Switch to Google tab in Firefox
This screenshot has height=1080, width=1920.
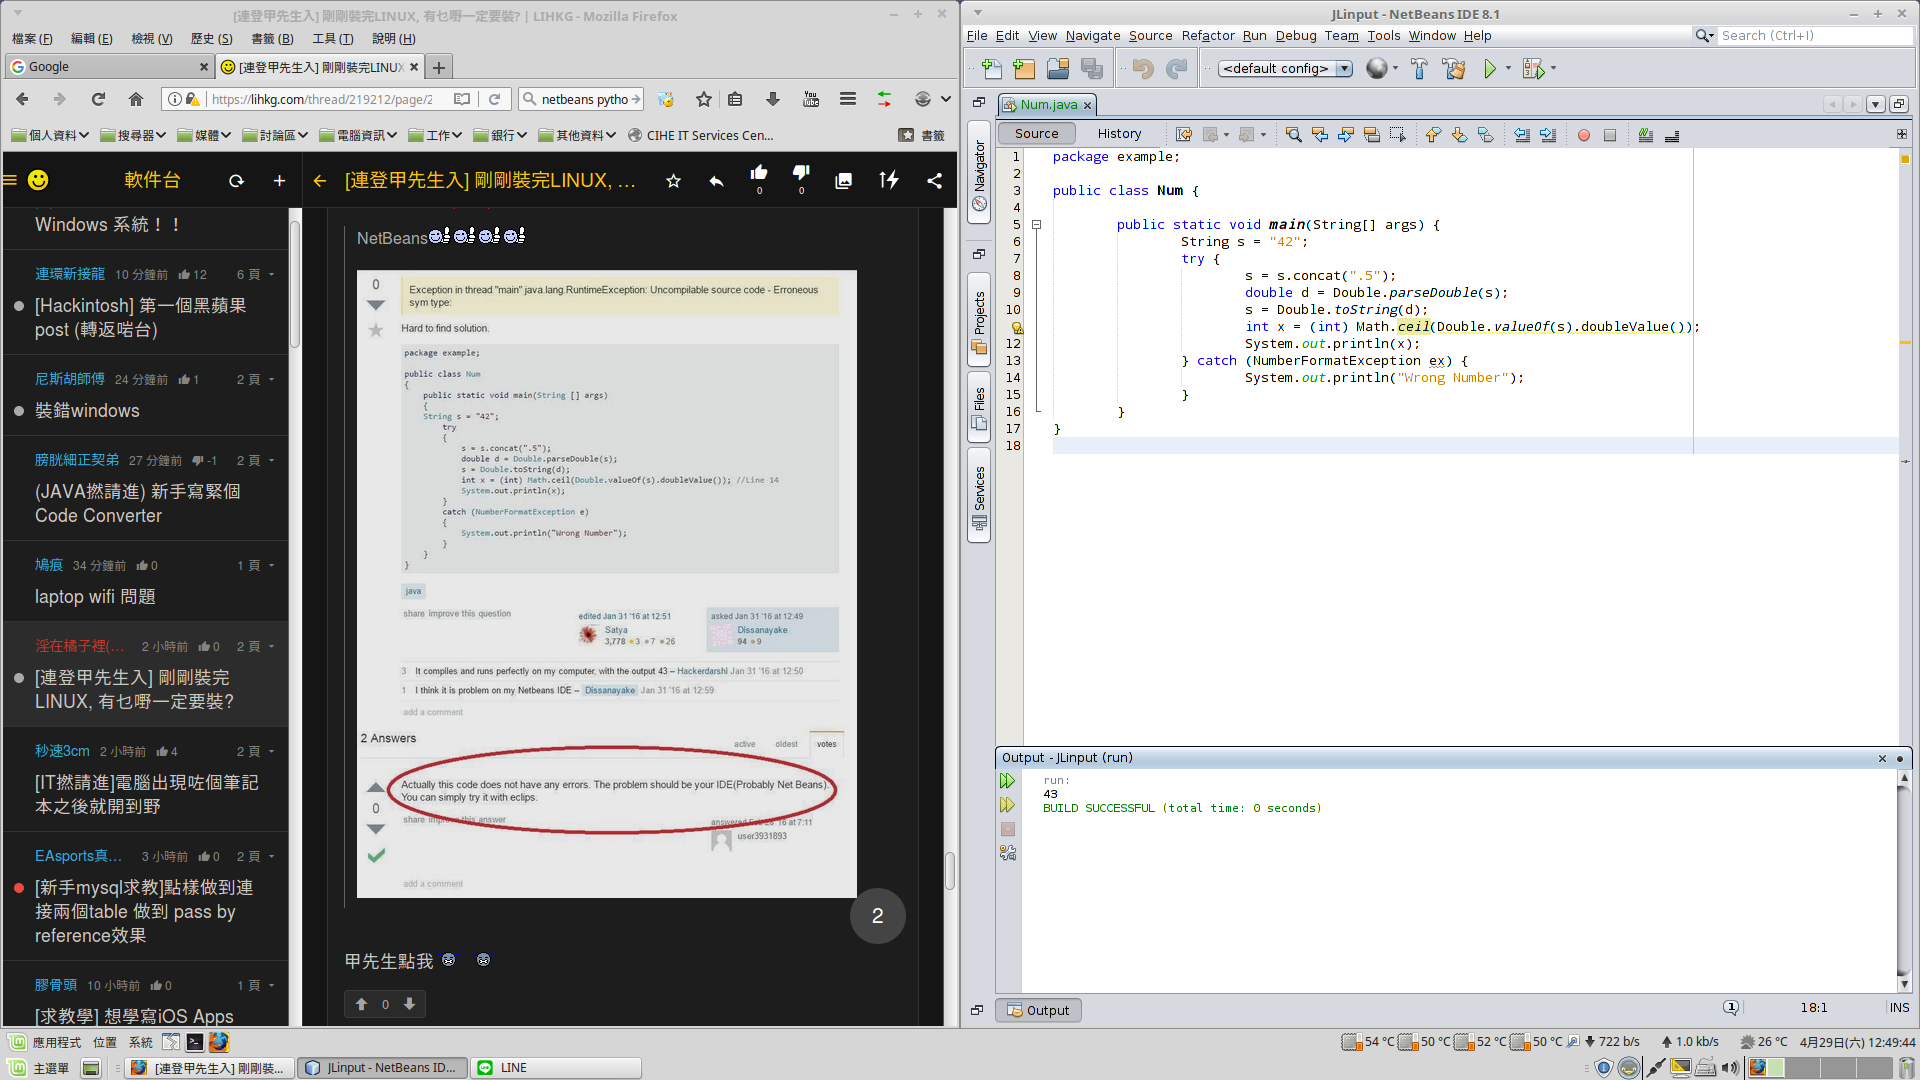tap(108, 67)
